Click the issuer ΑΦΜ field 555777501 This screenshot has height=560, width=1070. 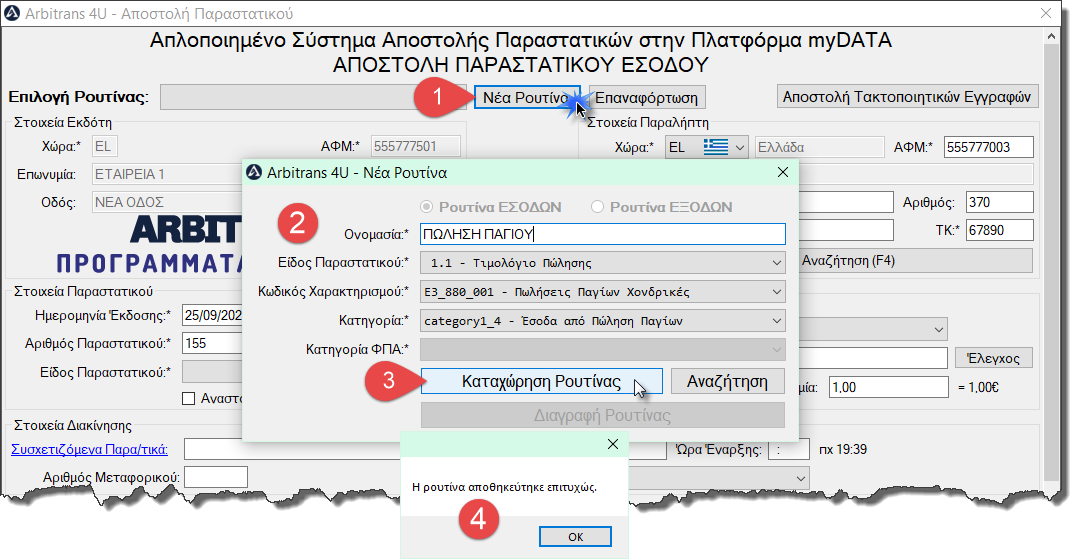(416, 146)
